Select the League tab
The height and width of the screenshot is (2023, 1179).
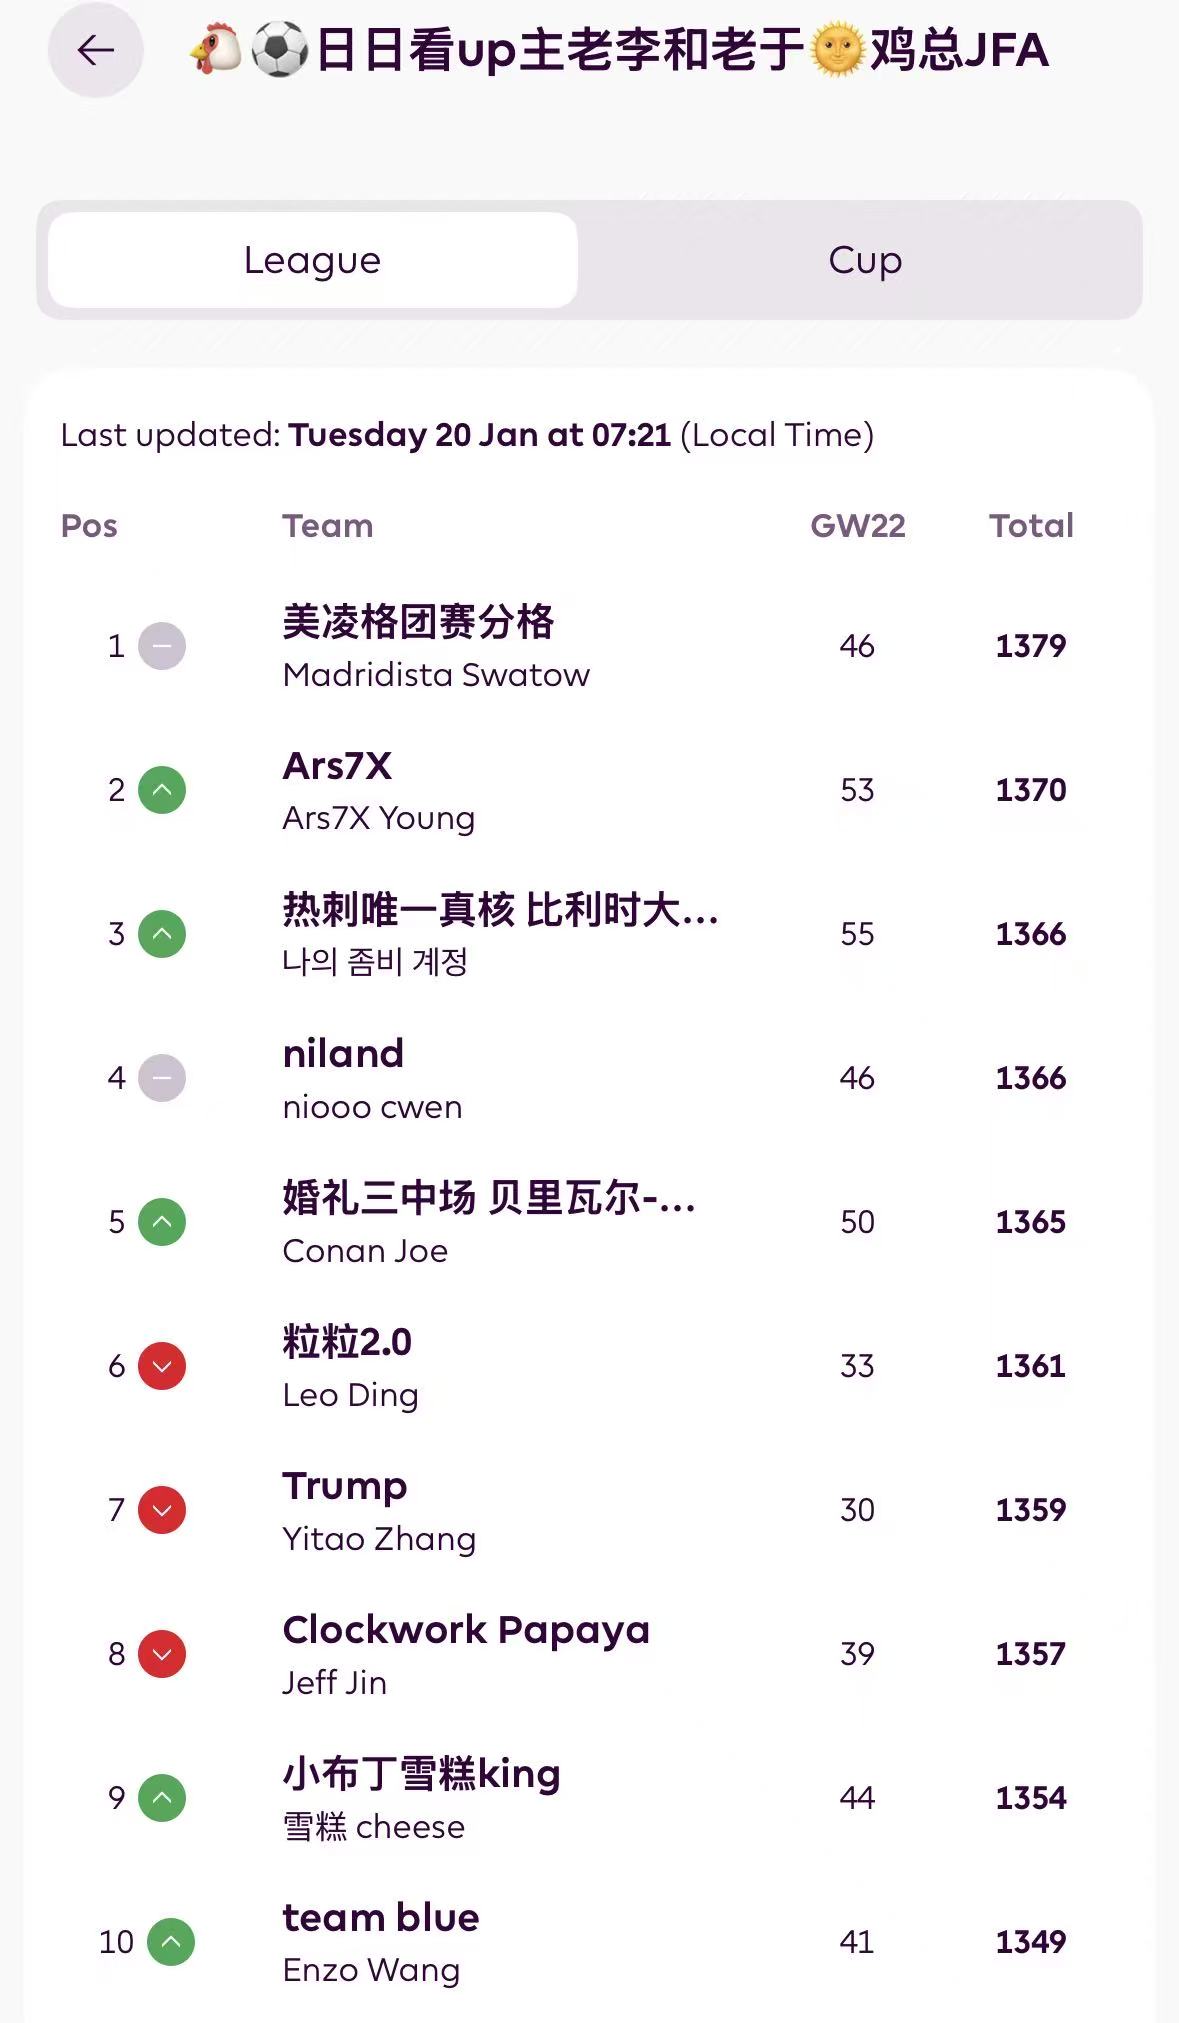click(x=312, y=260)
